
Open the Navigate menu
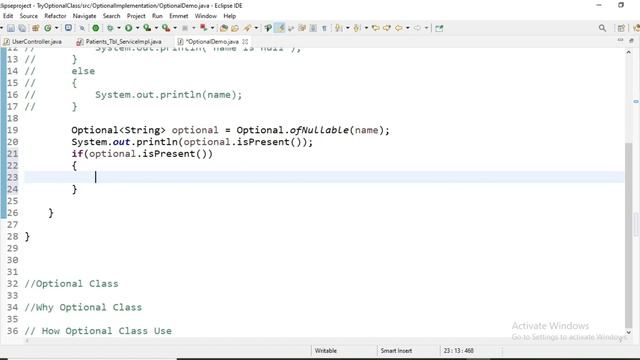pyautogui.click(x=84, y=16)
